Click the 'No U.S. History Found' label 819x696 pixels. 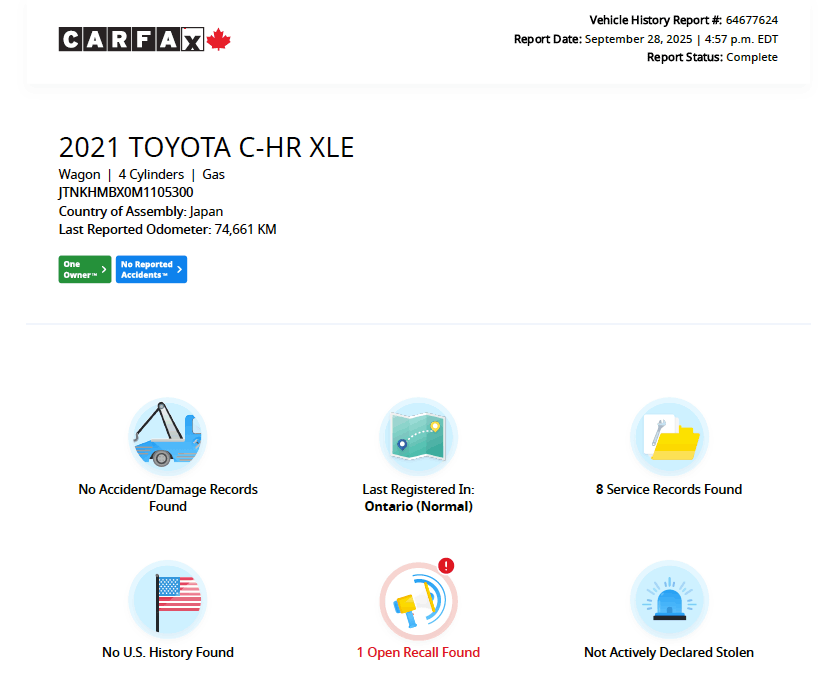point(168,652)
